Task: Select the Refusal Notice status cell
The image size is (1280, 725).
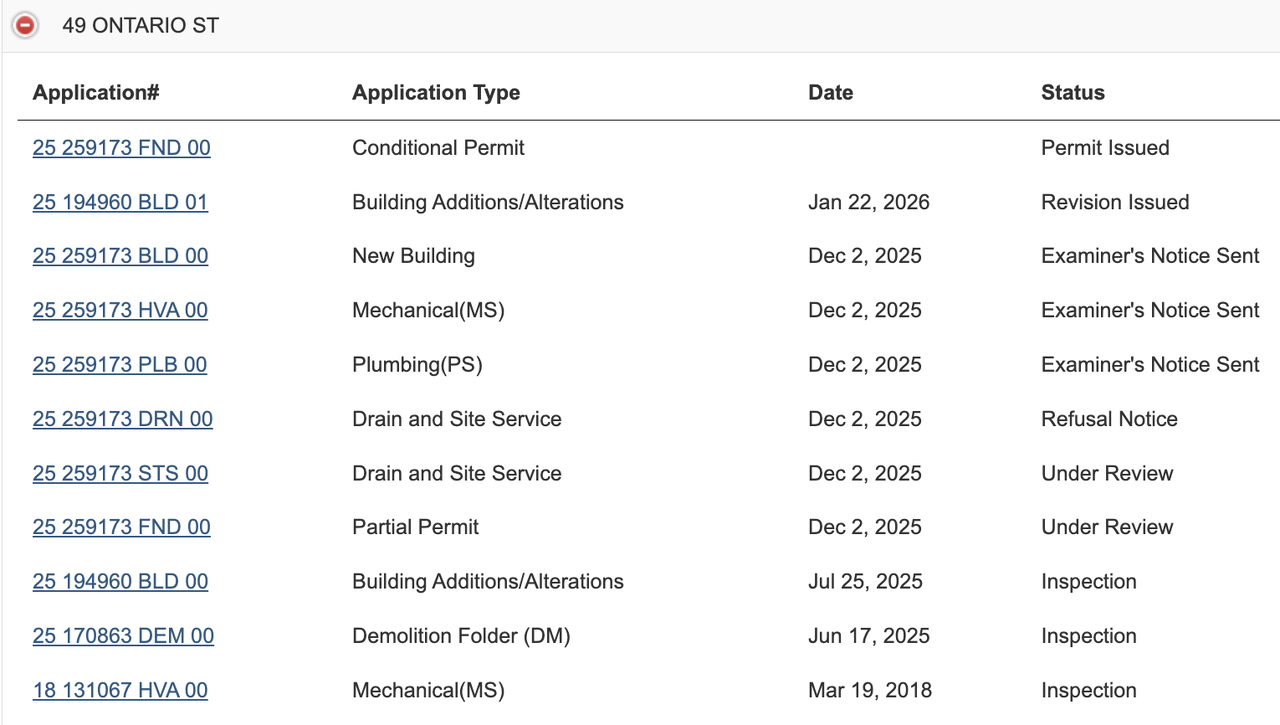Action: 1109,419
